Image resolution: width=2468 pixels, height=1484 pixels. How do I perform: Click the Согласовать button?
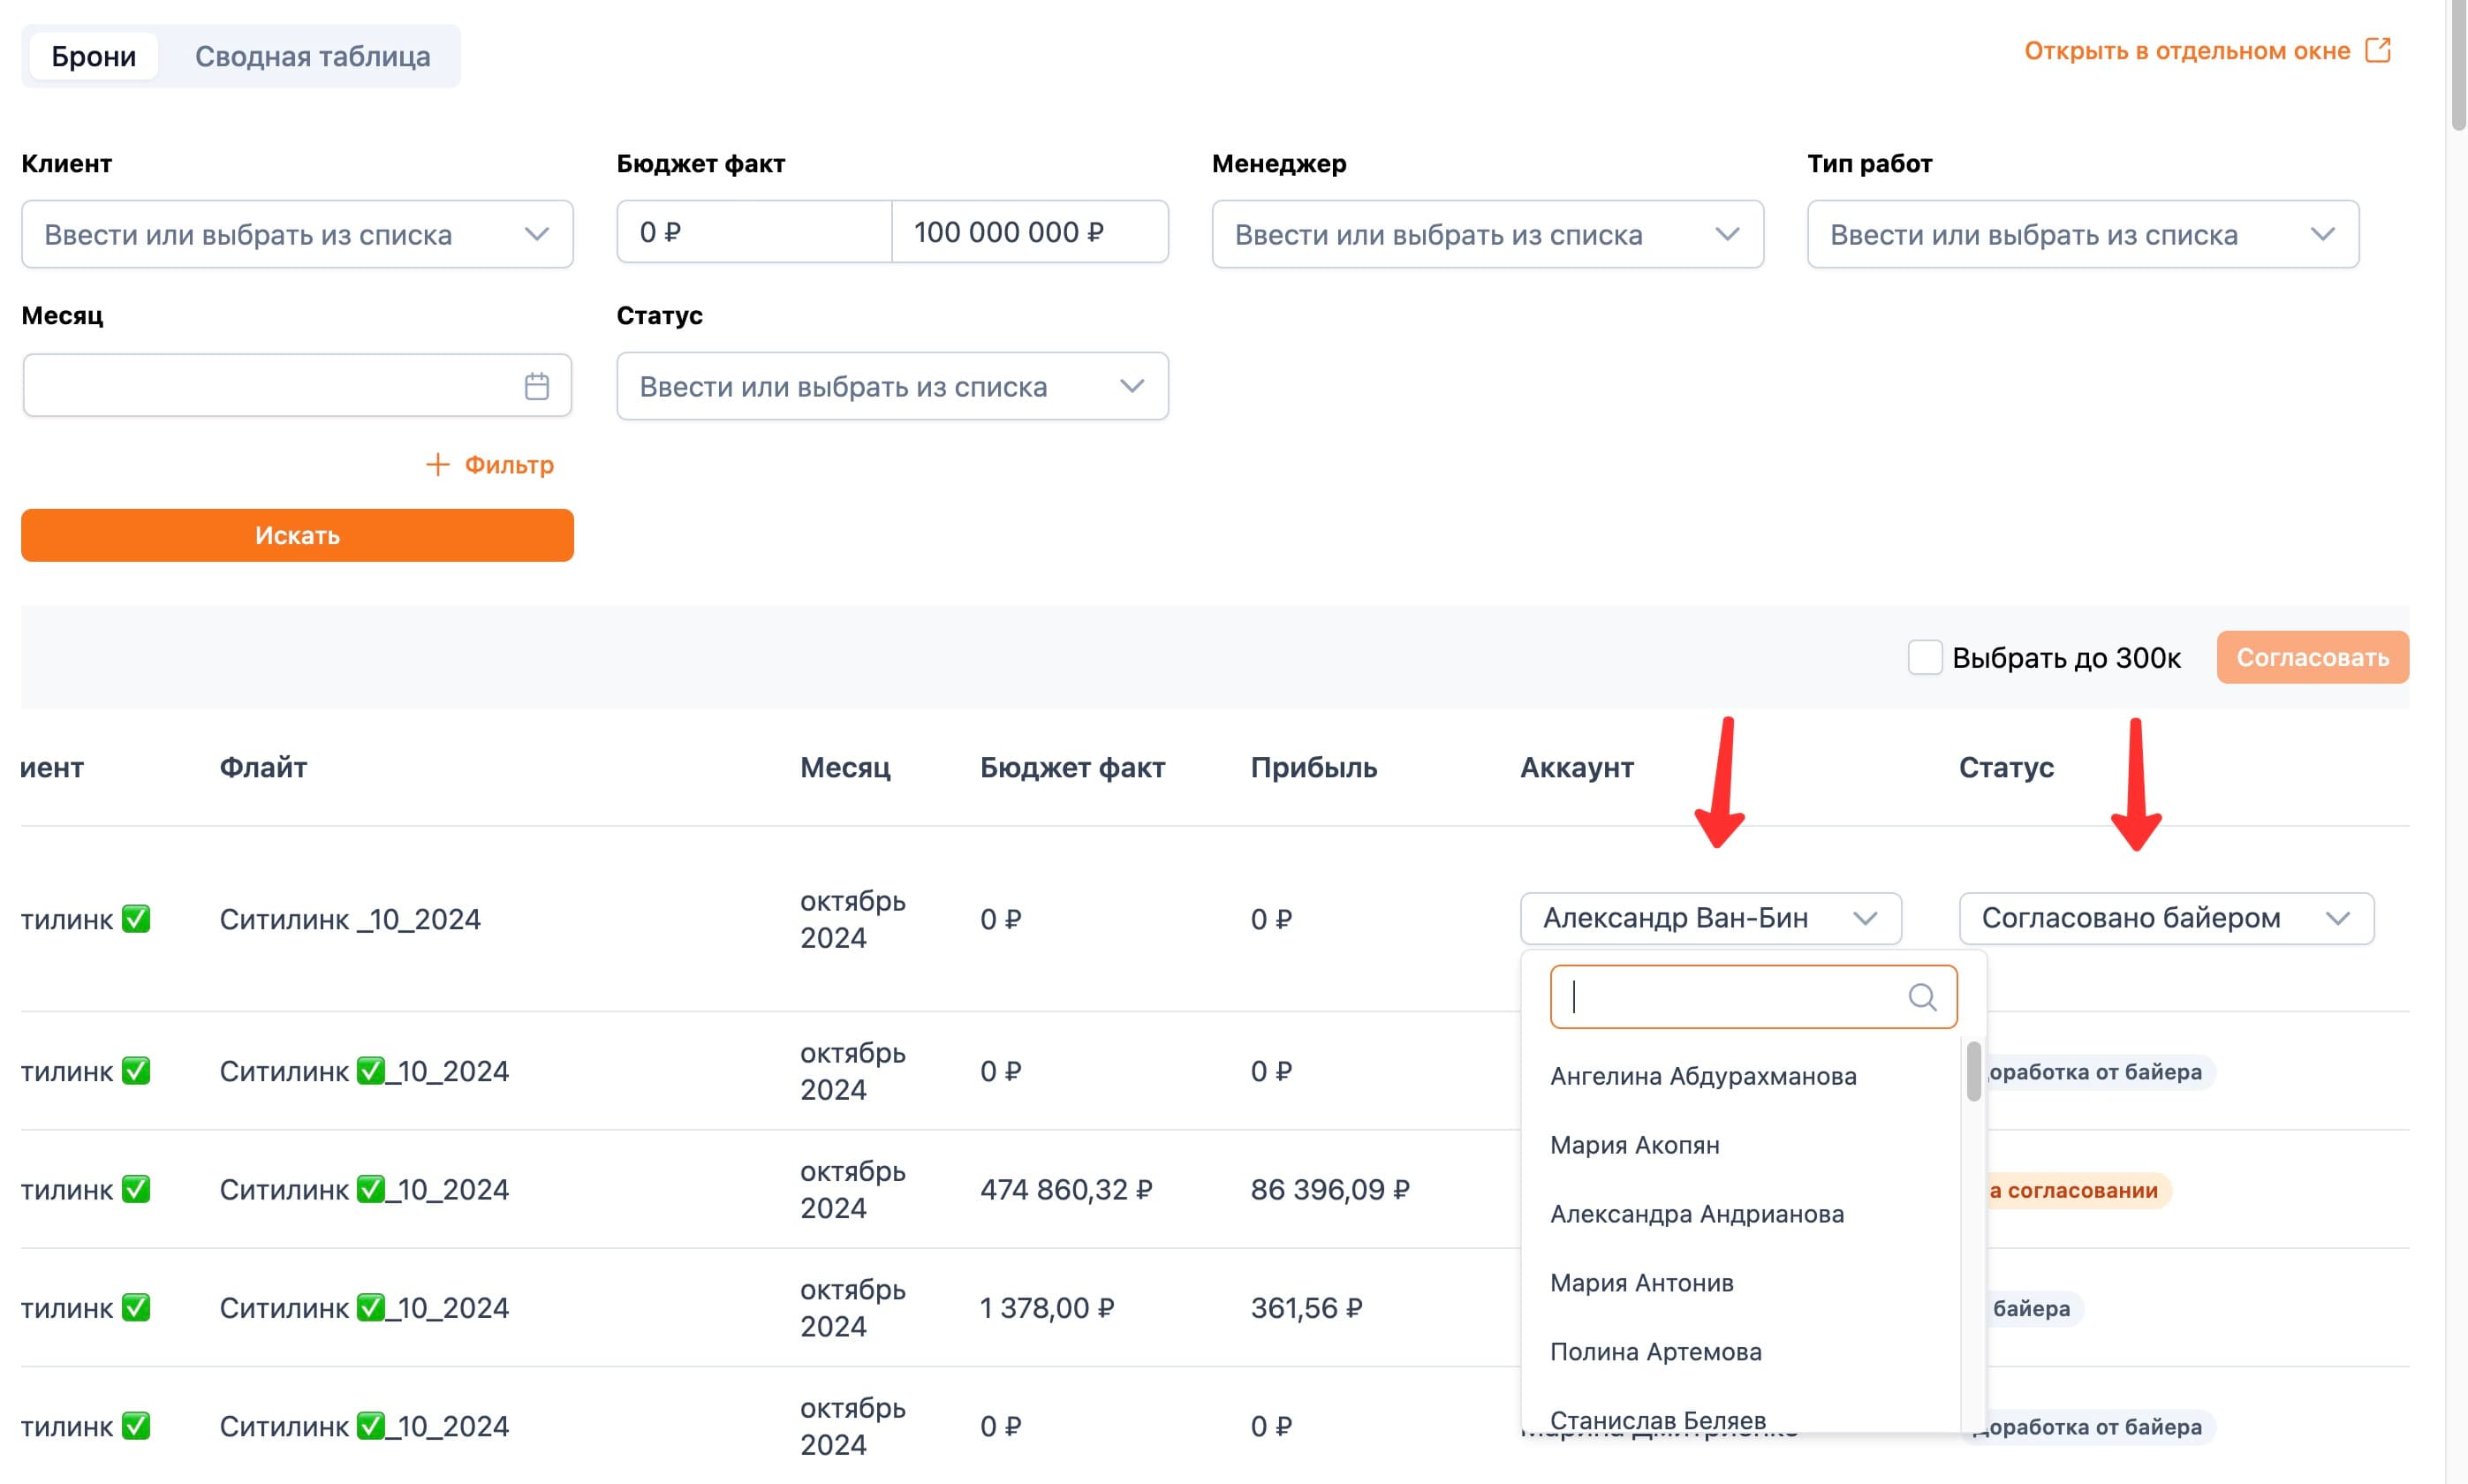point(2312,657)
